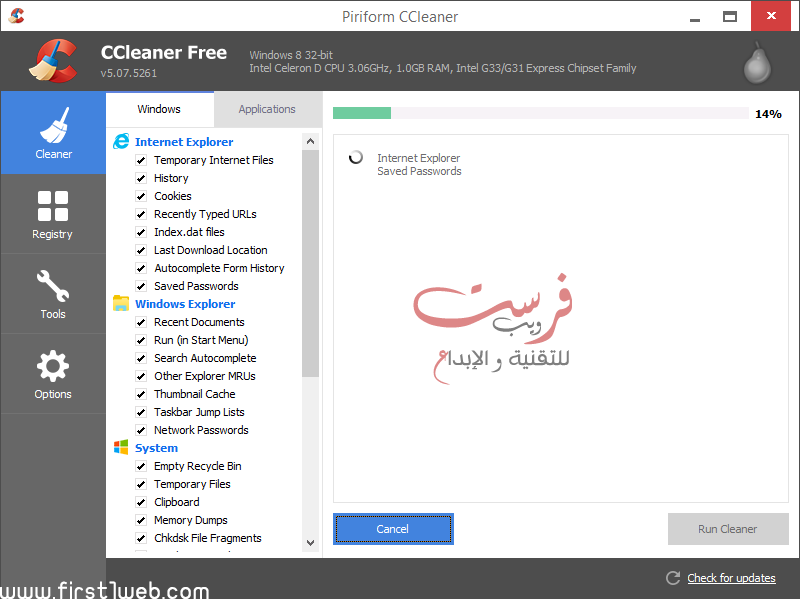Click the Internet Explorer category icon

[x=121, y=141]
